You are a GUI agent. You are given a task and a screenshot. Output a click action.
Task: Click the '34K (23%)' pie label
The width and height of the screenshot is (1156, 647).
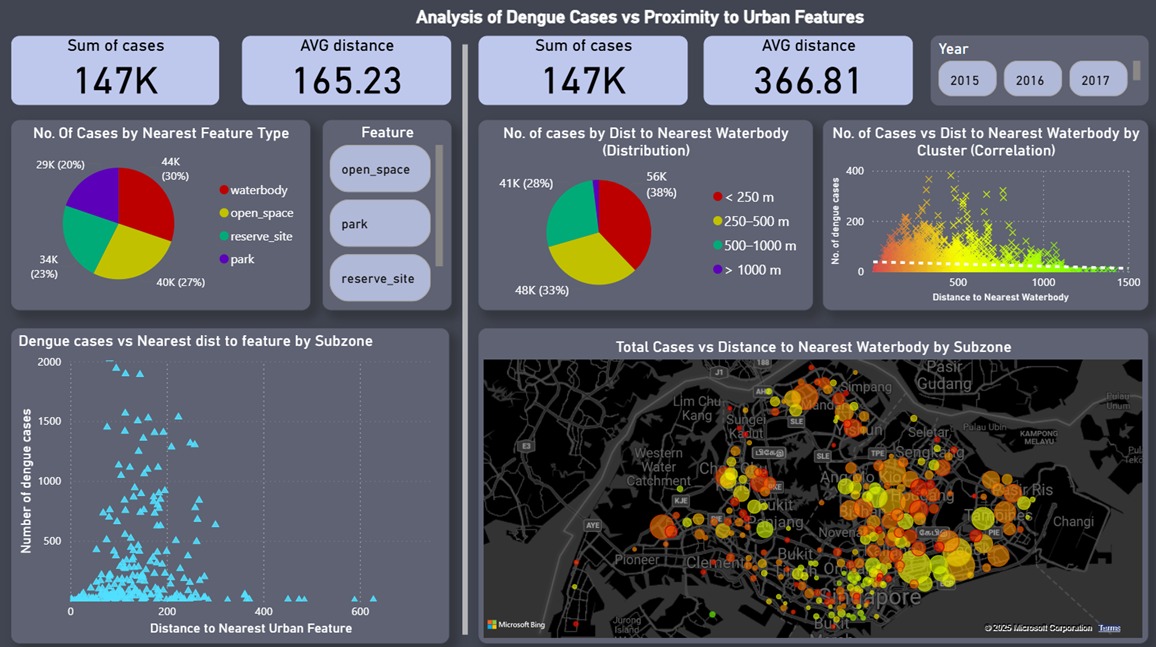(43, 266)
